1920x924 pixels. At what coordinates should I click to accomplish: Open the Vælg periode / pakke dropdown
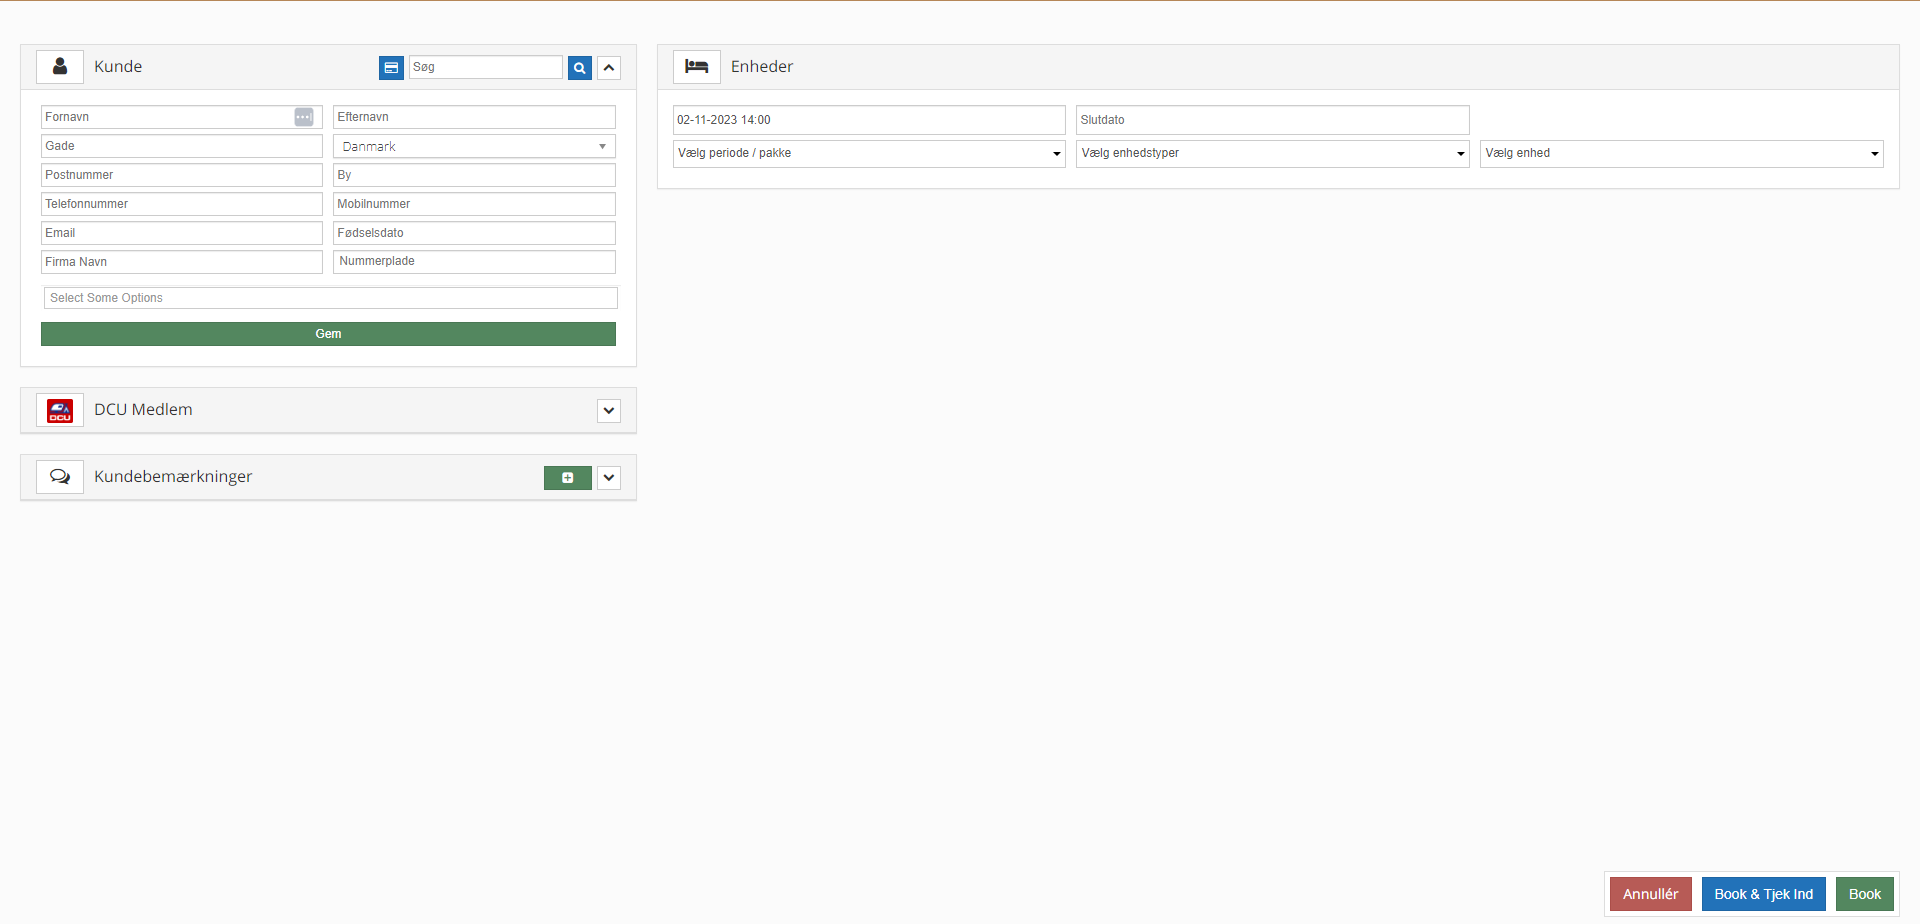pyautogui.click(x=868, y=153)
